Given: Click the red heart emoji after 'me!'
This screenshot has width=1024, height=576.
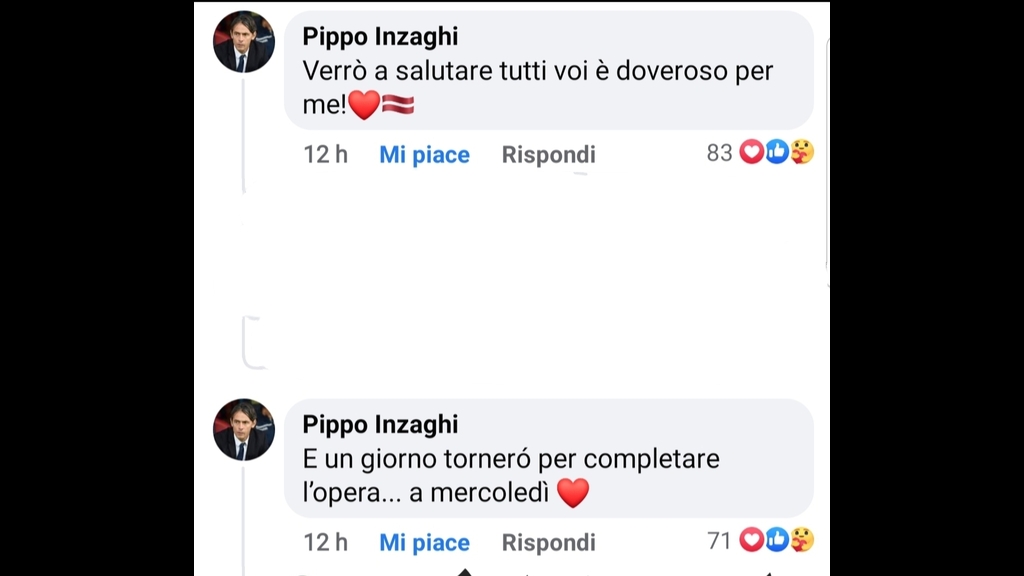Looking at the screenshot, I should pos(363,104).
